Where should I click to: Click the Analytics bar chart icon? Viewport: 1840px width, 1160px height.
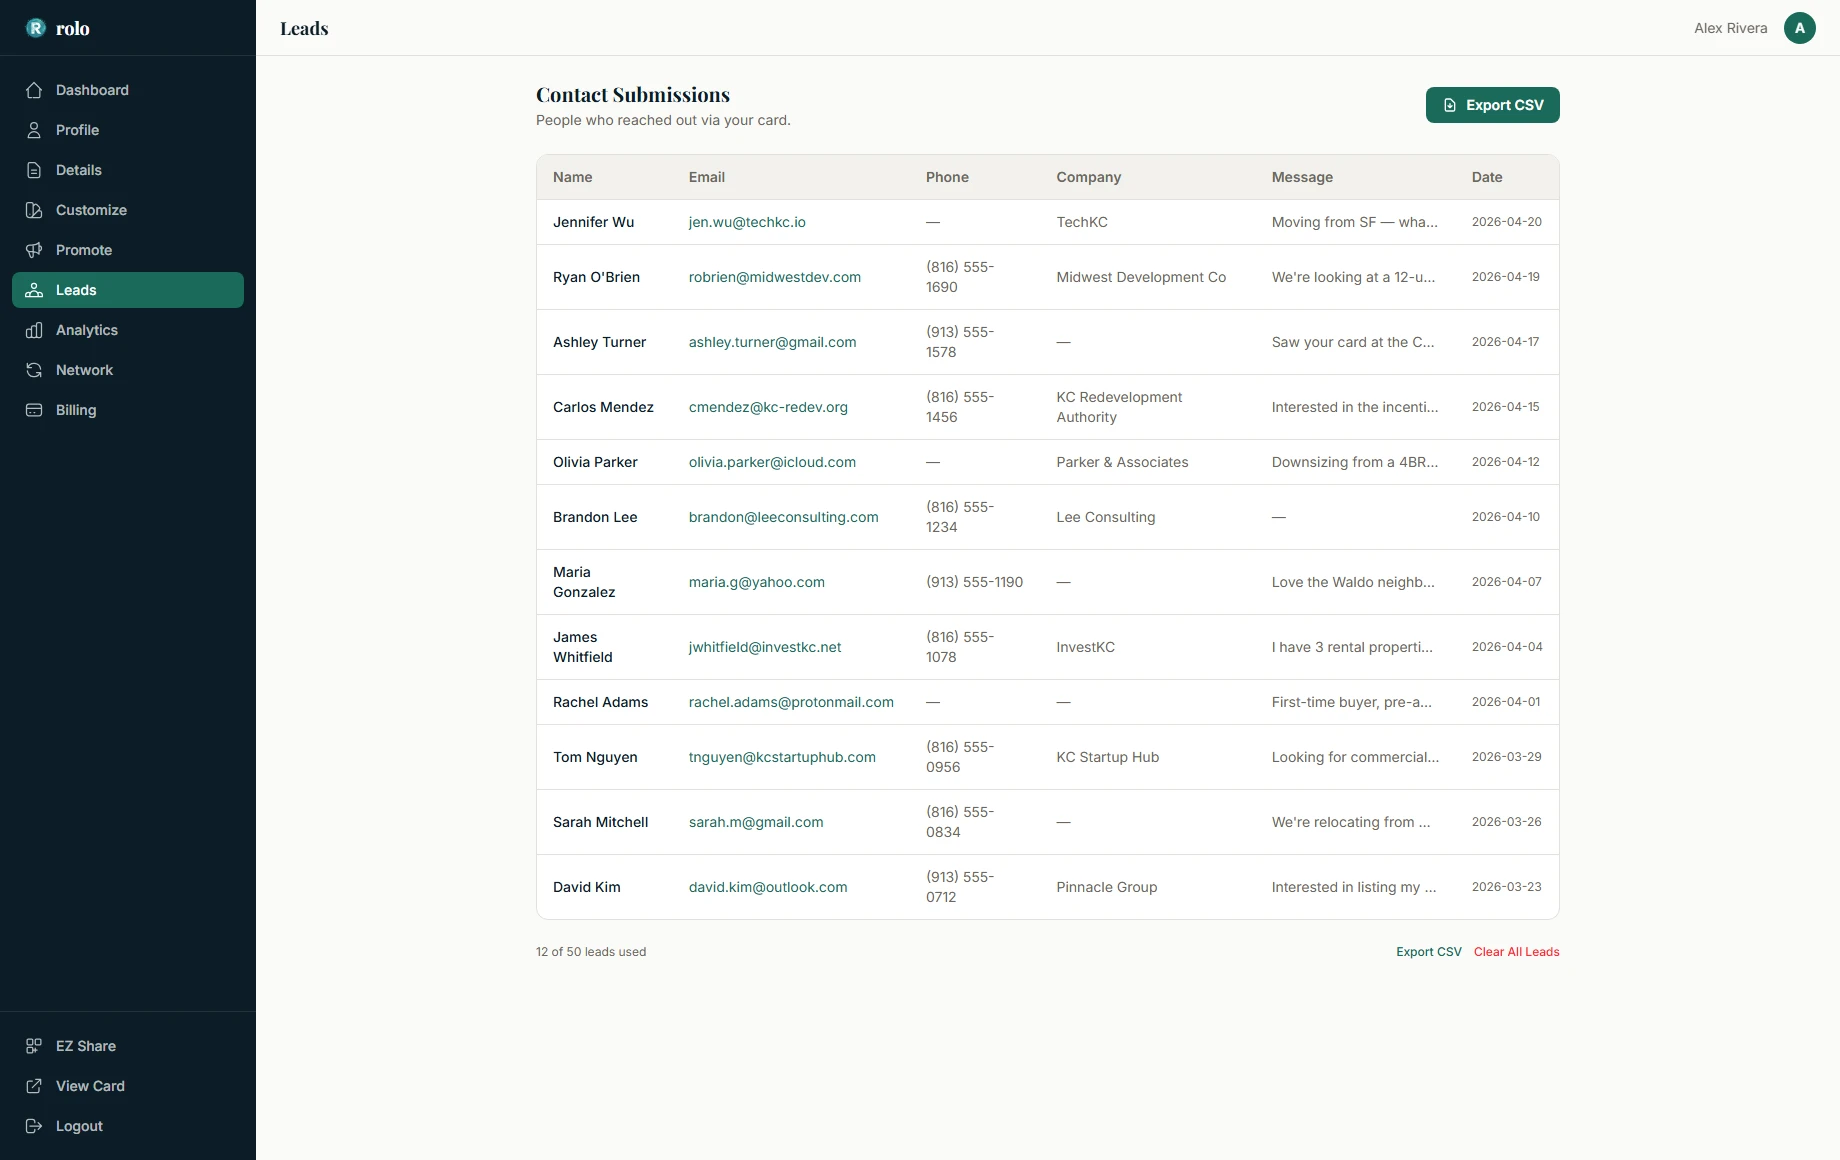pyautogui.click(x=34, y=330)
